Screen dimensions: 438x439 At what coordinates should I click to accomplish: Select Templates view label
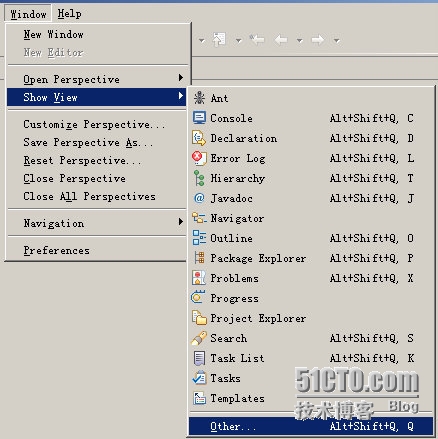coord(237,398)
